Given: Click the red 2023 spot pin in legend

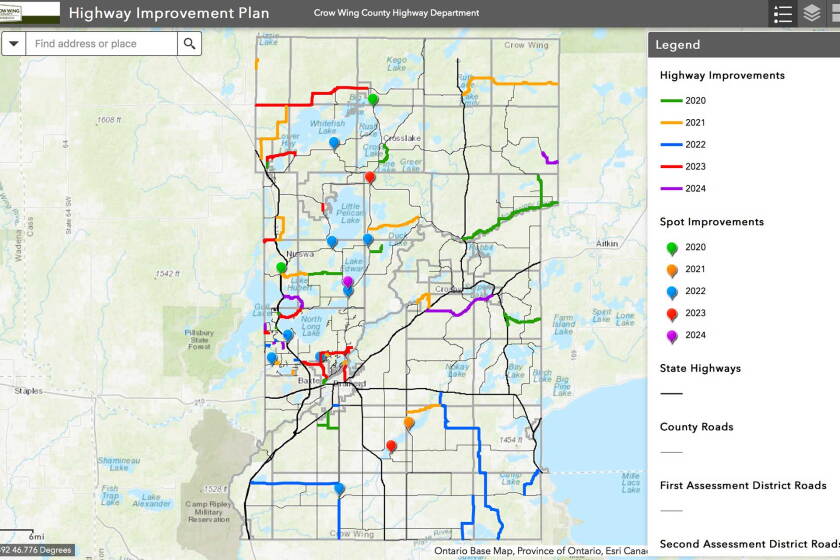Looking at the screenshot, I should click(672, 314).
